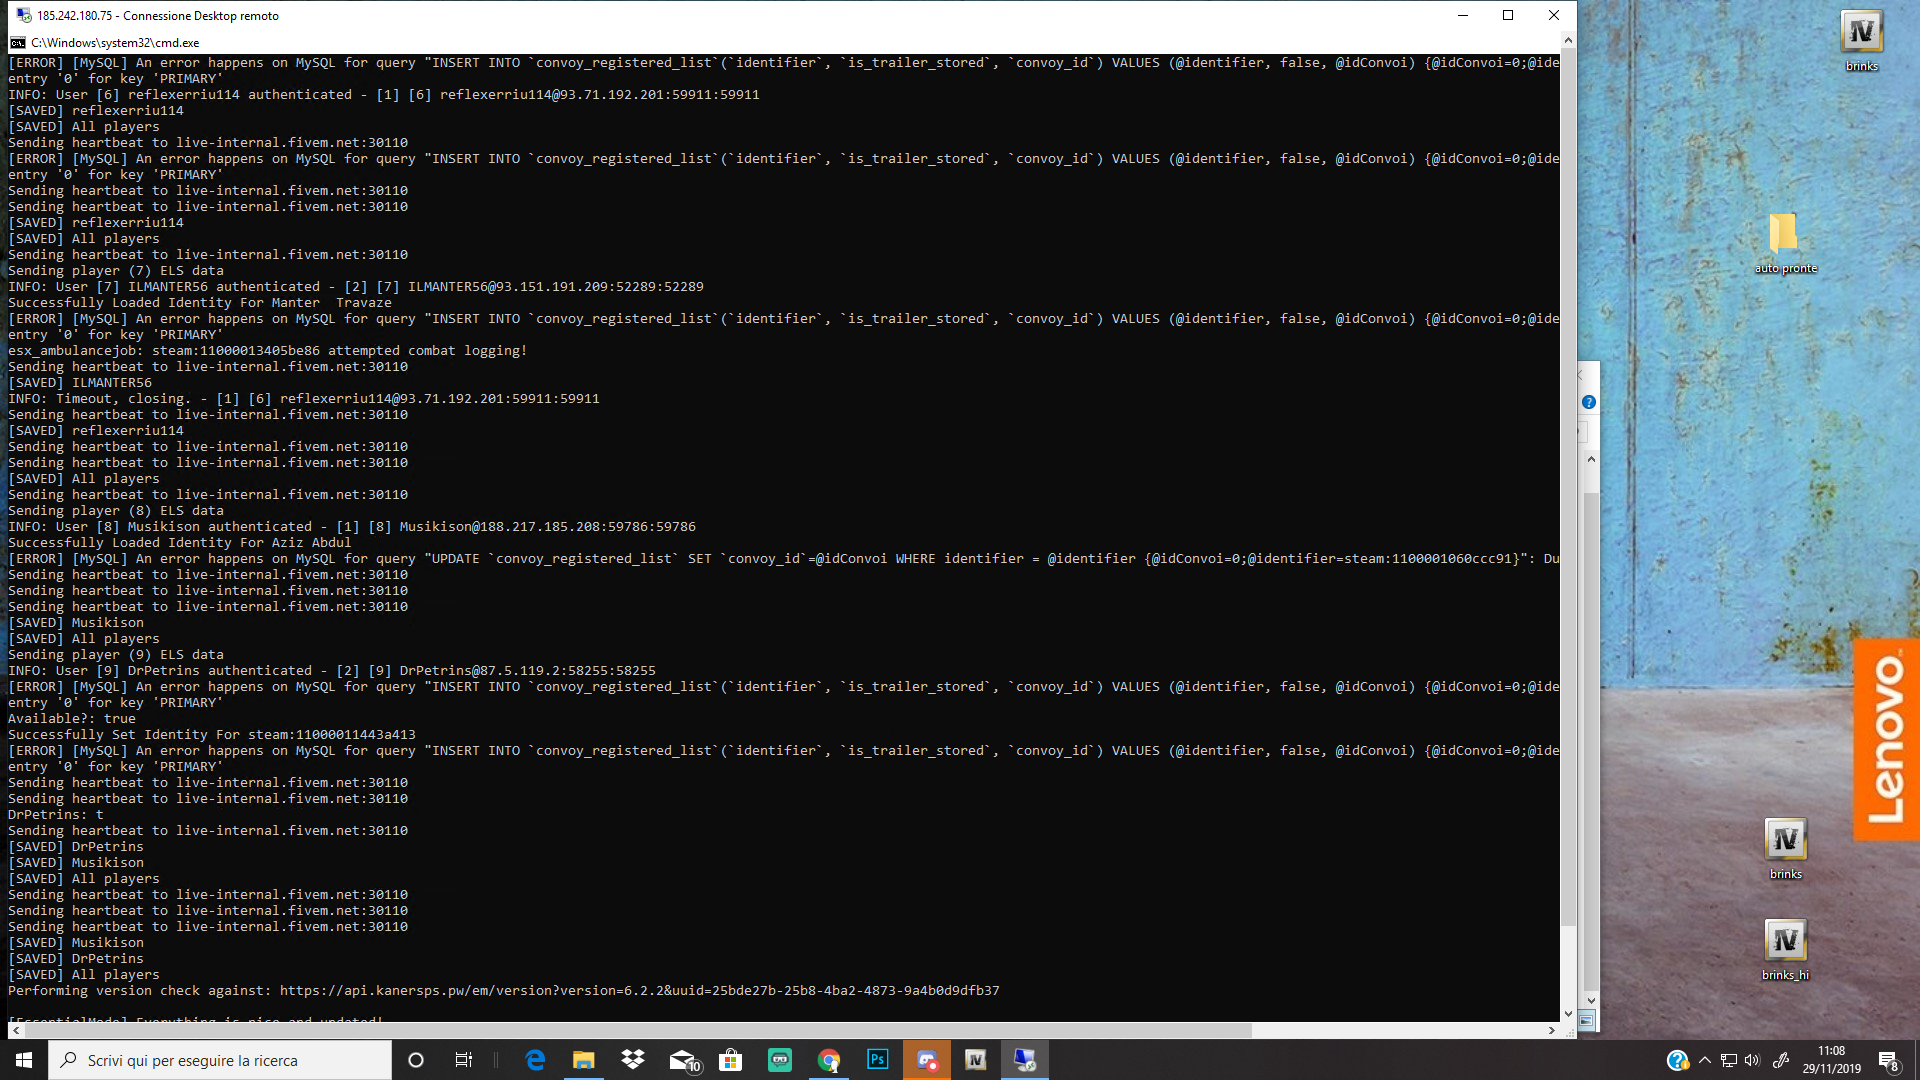
Task: Open File Explorer from the taskbar
Action: point(584,1060)
